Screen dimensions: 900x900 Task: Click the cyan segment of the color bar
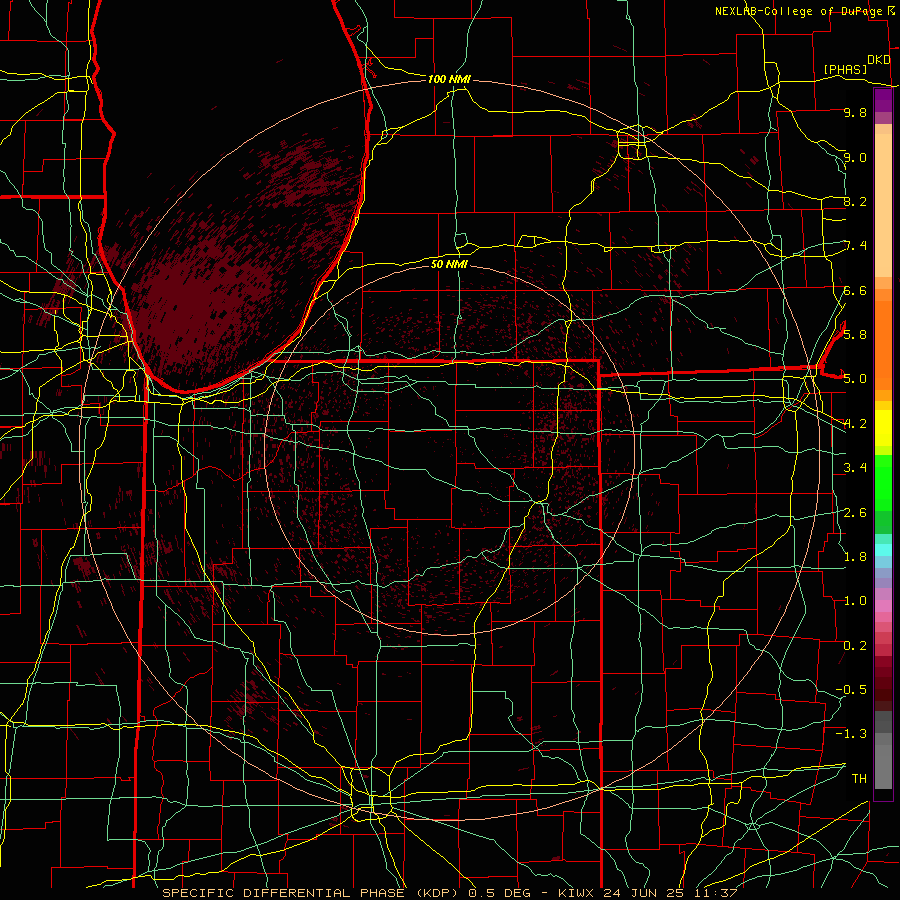(x=883, y=550)
